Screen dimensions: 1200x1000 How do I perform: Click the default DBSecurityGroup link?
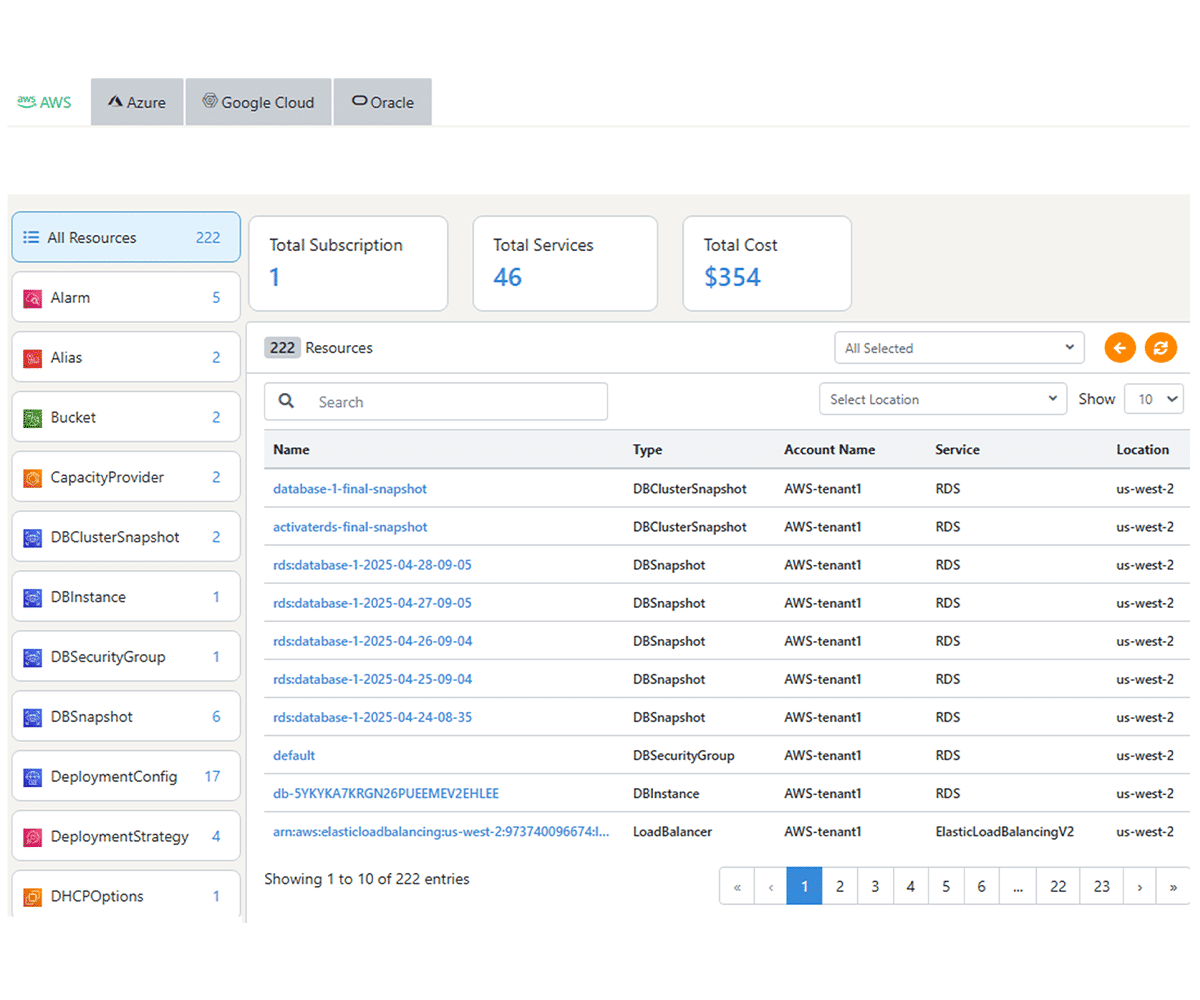tap(294, 755)
